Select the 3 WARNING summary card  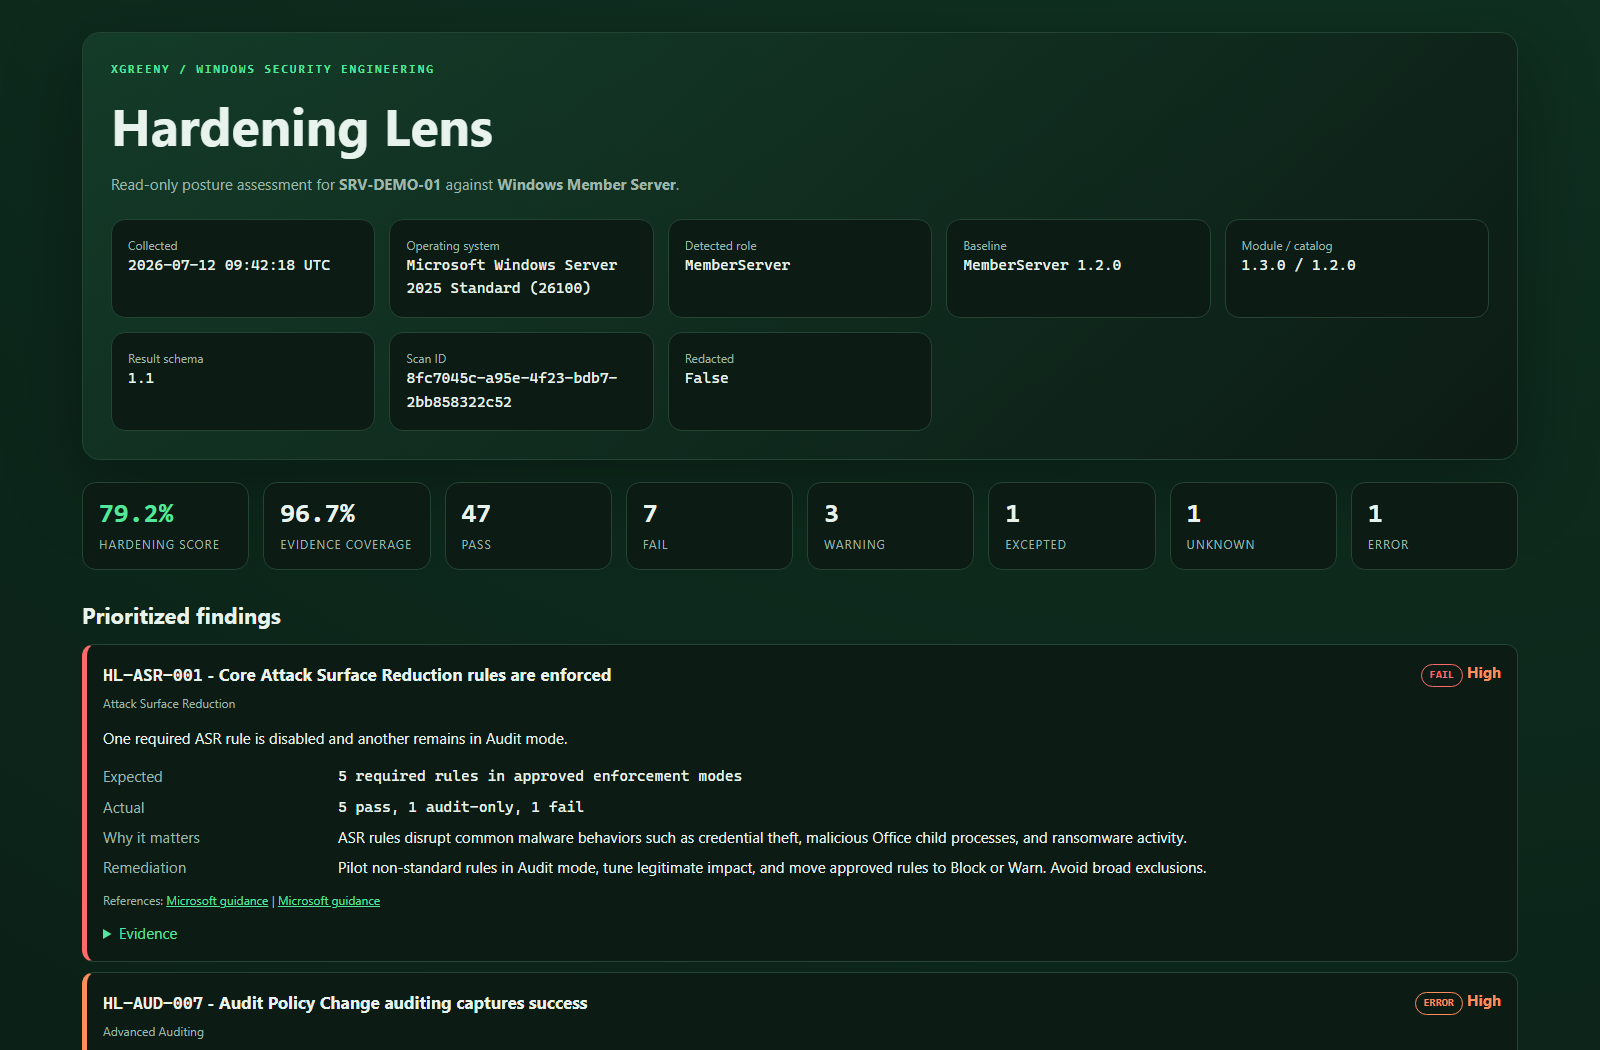coord(890,526)
